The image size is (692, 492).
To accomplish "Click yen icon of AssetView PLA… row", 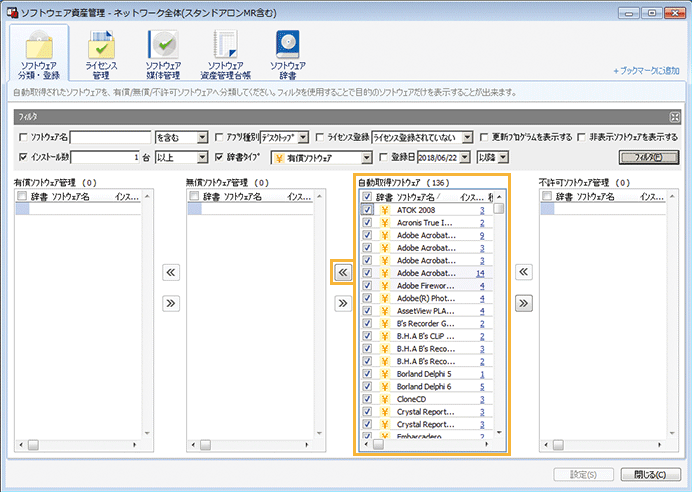I will coord(385,311).
